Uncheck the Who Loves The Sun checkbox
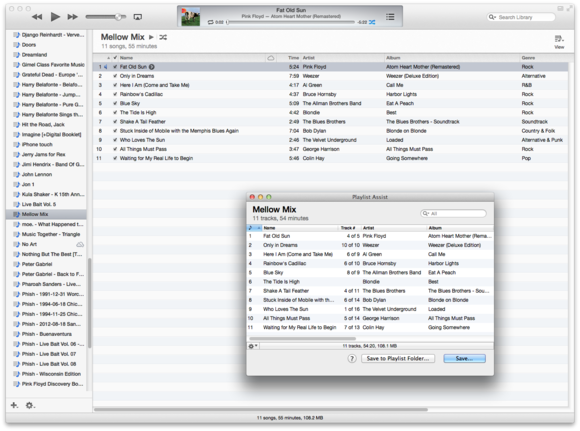The image size is (580, 431). click(115, 140)
